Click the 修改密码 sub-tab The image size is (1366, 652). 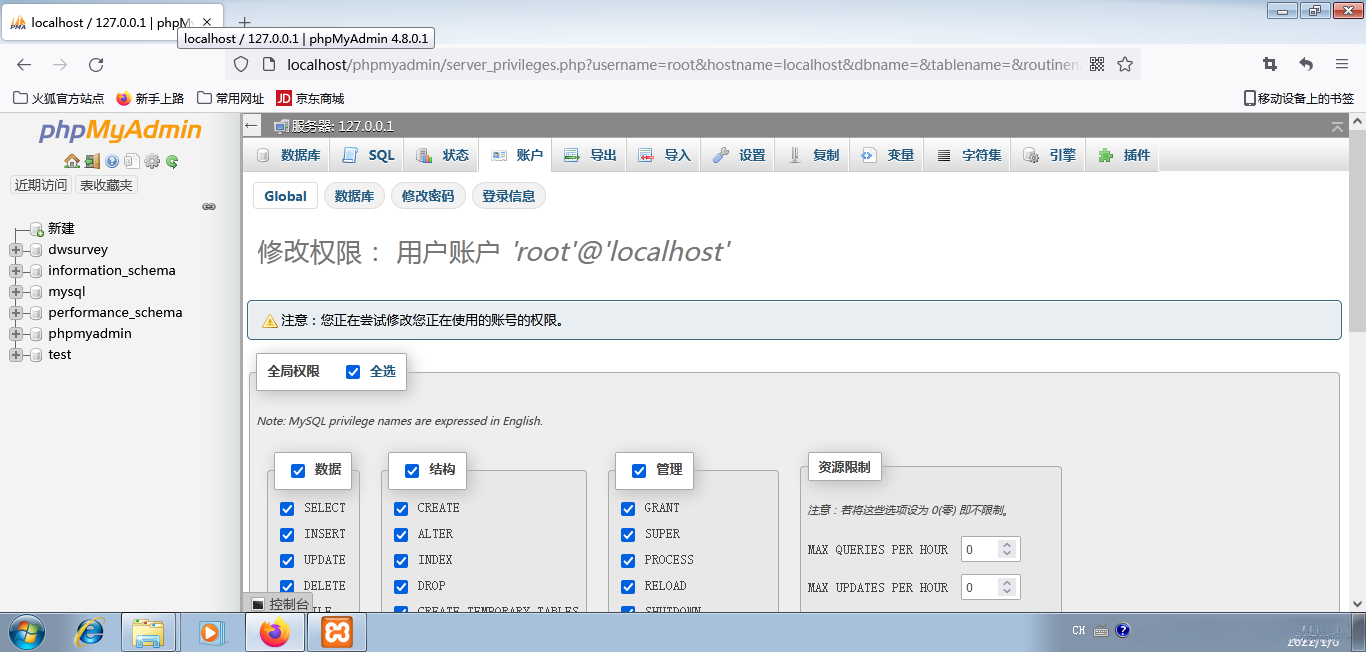click(428, 196)
